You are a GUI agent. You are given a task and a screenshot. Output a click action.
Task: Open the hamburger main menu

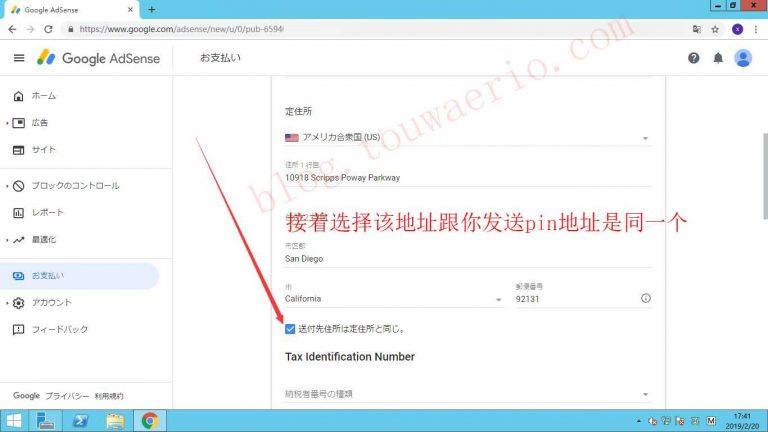tap(19, 58)
